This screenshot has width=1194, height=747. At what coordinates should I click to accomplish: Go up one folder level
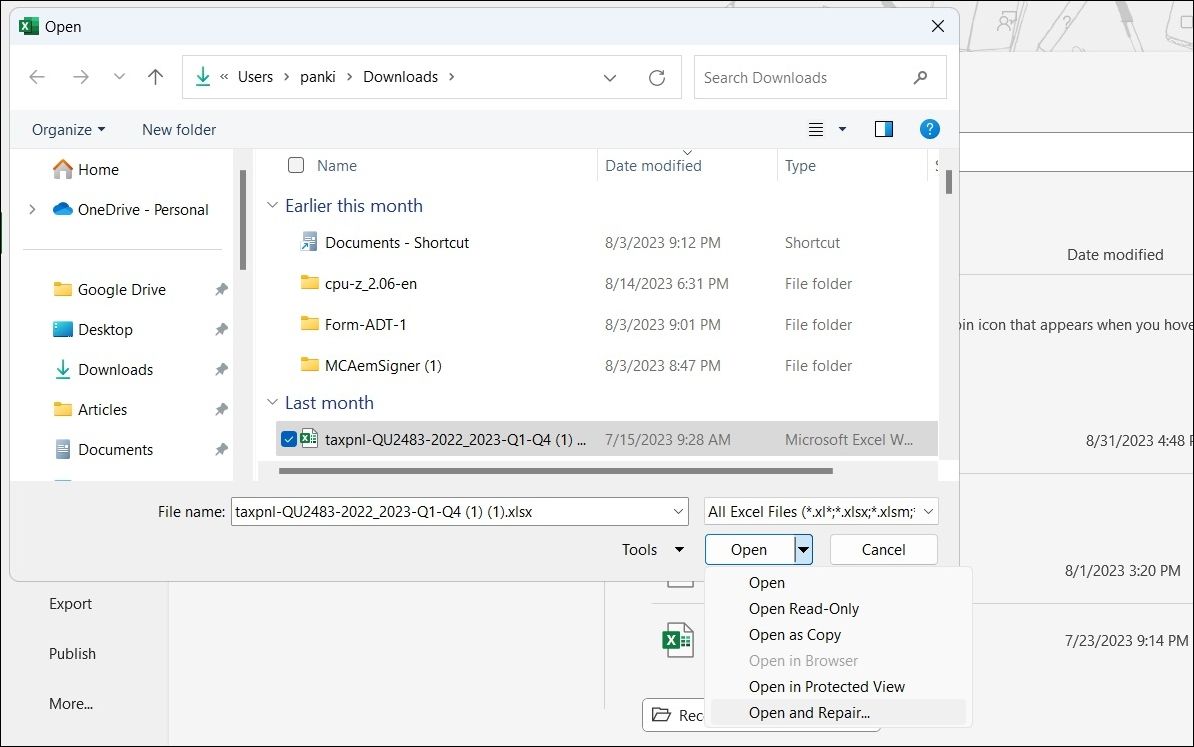[x=155, y=77]
